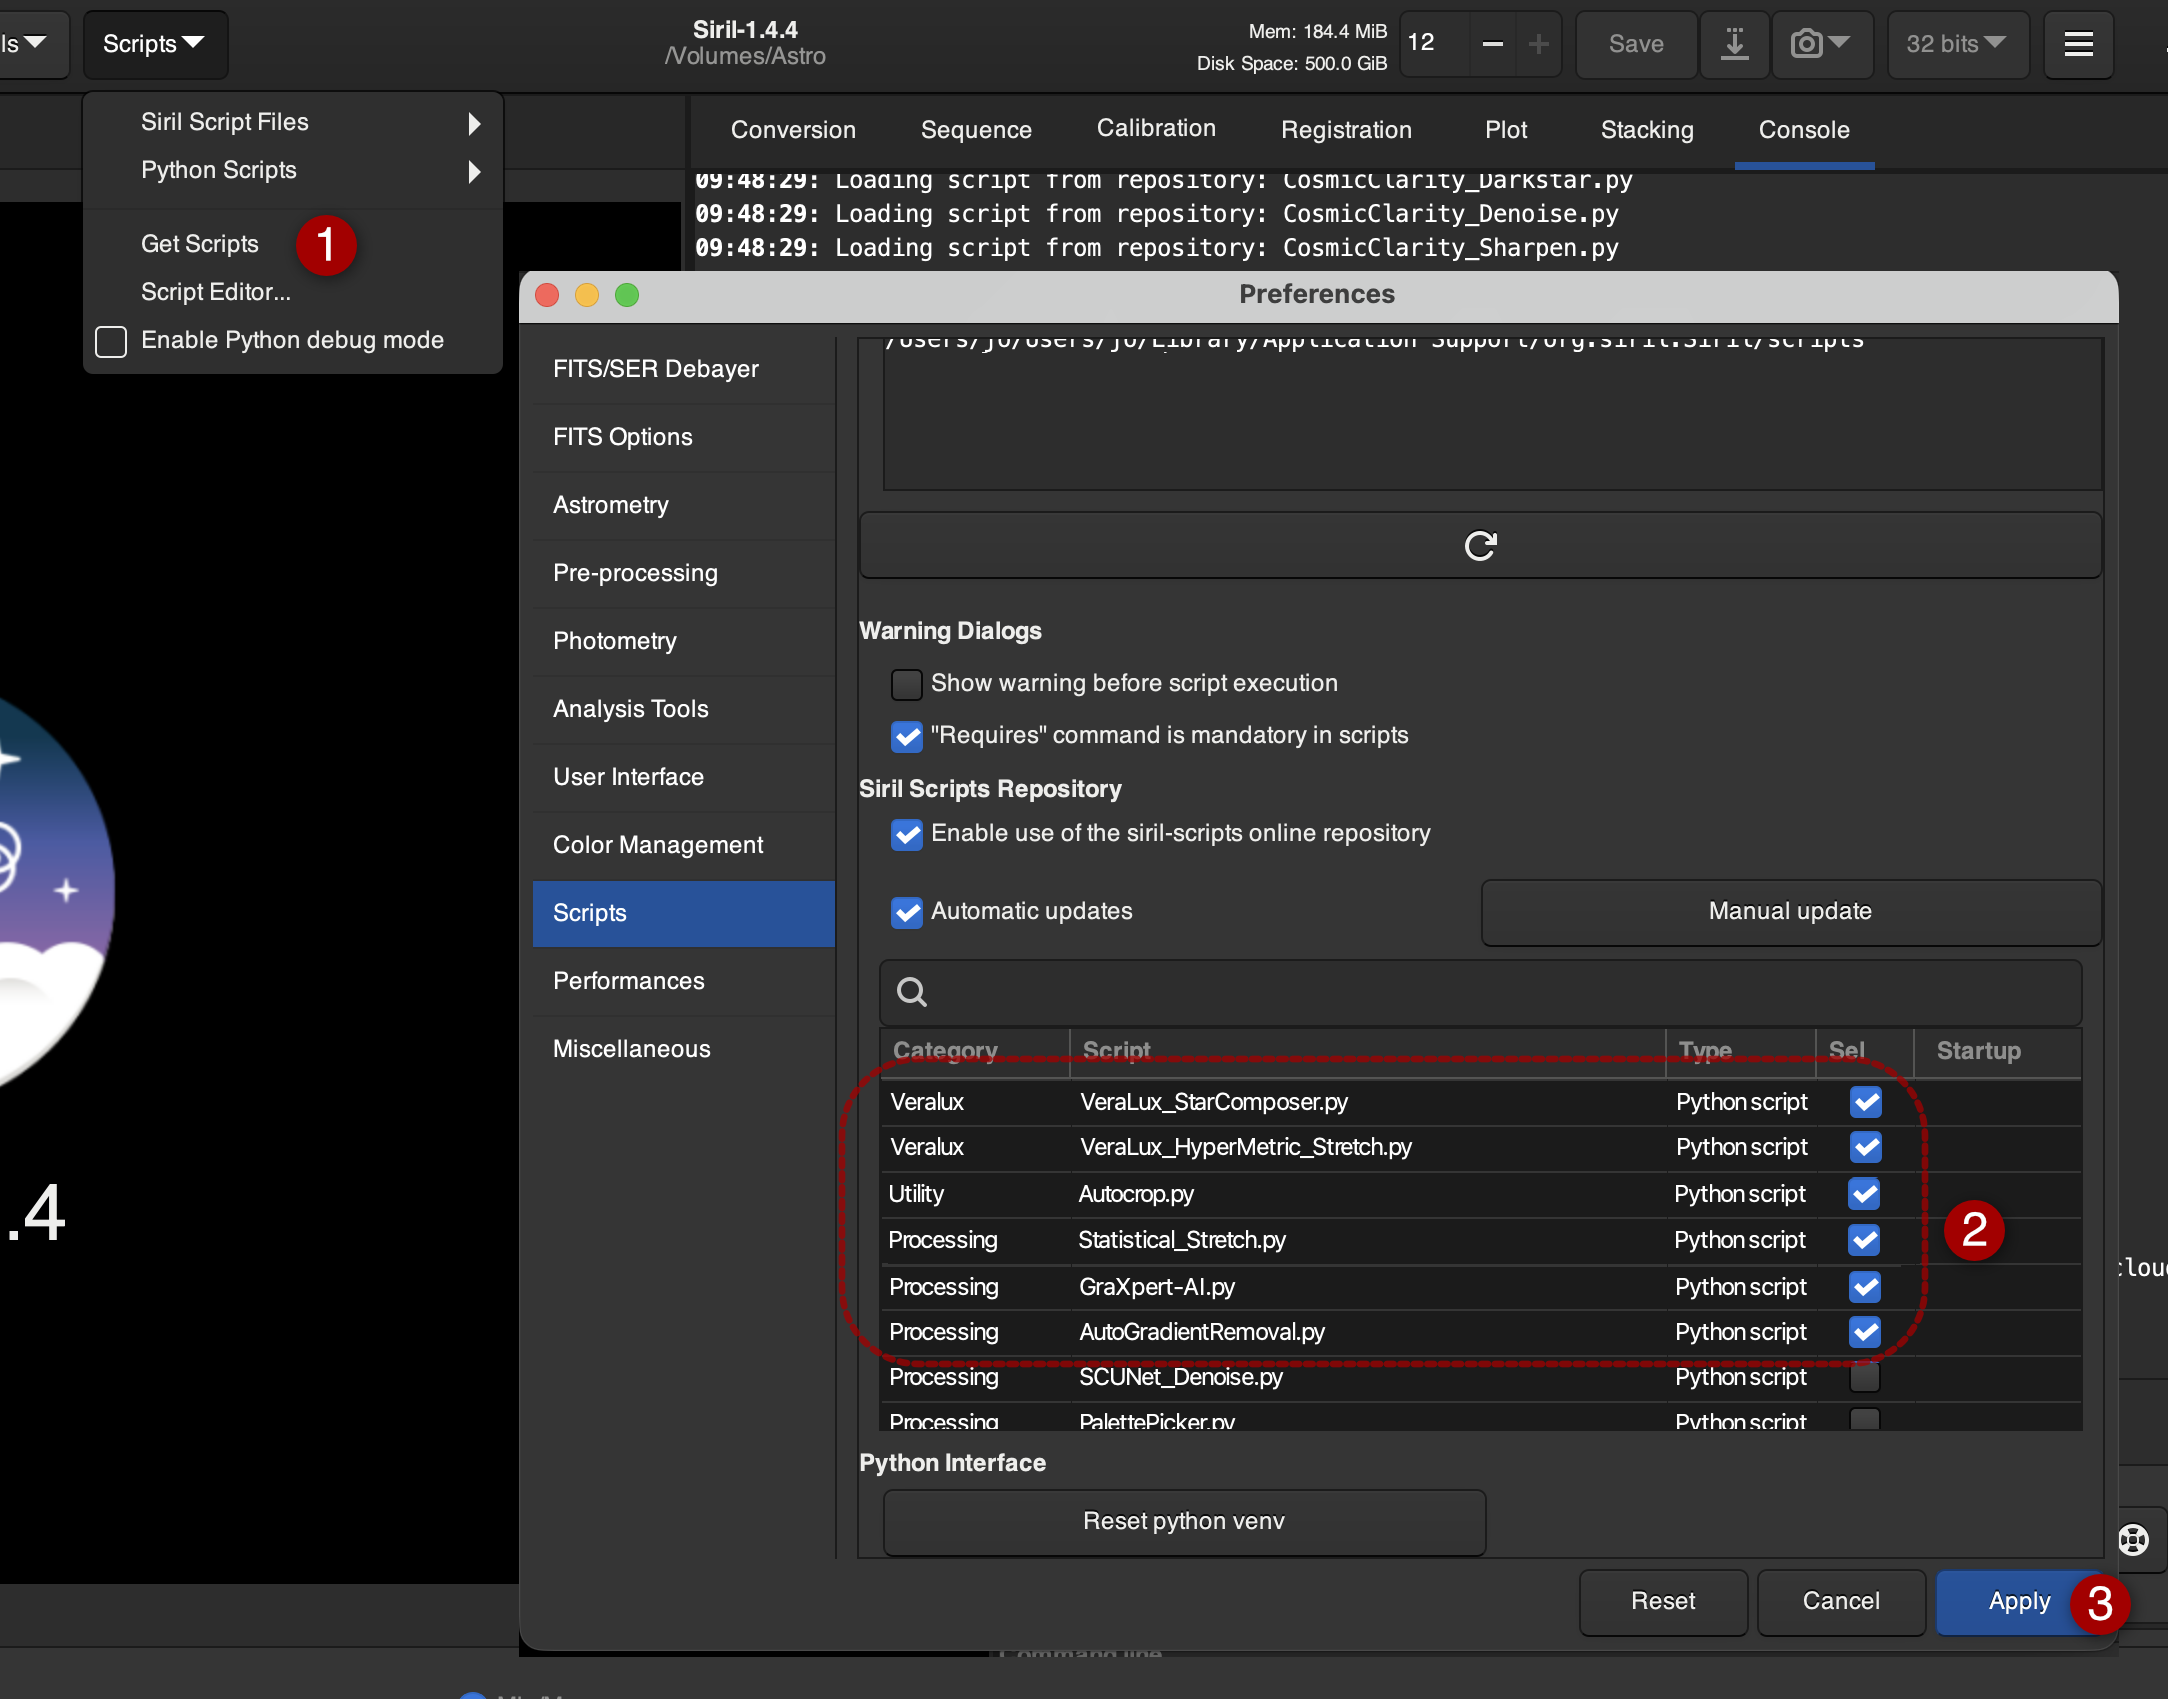Open the hamburger main menu
The width and height of the screenshot is (2168, 1699).
(2078, 44)
